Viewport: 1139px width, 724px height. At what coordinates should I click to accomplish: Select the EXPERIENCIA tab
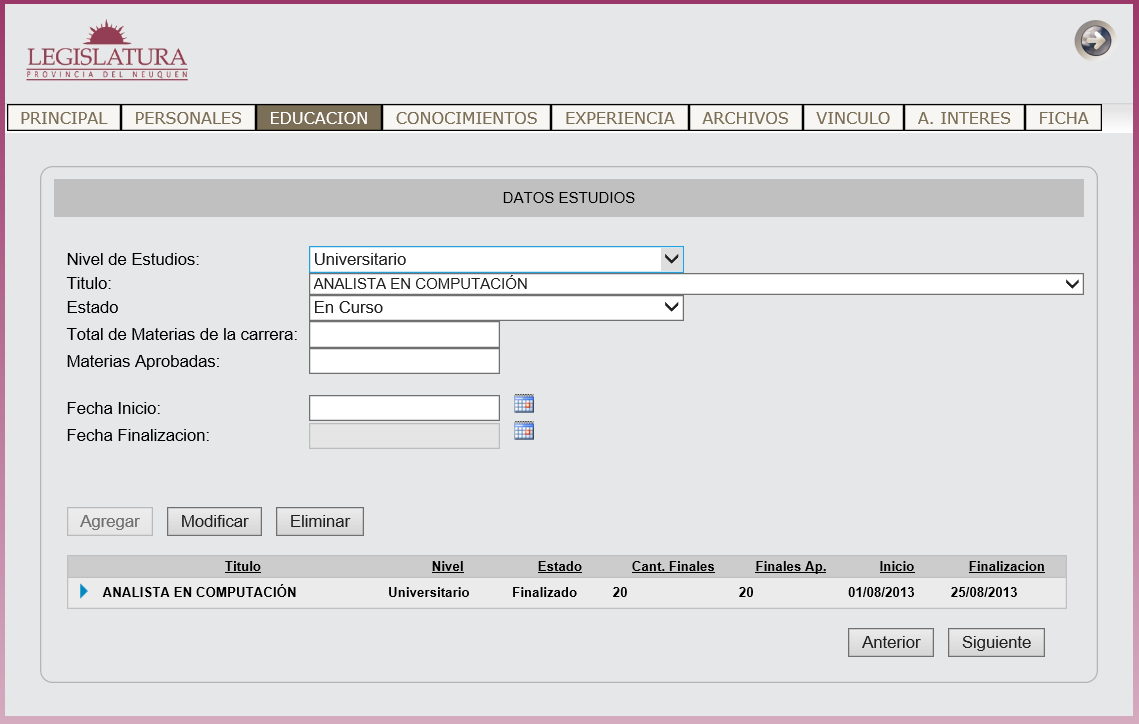(x=620, y=118)
